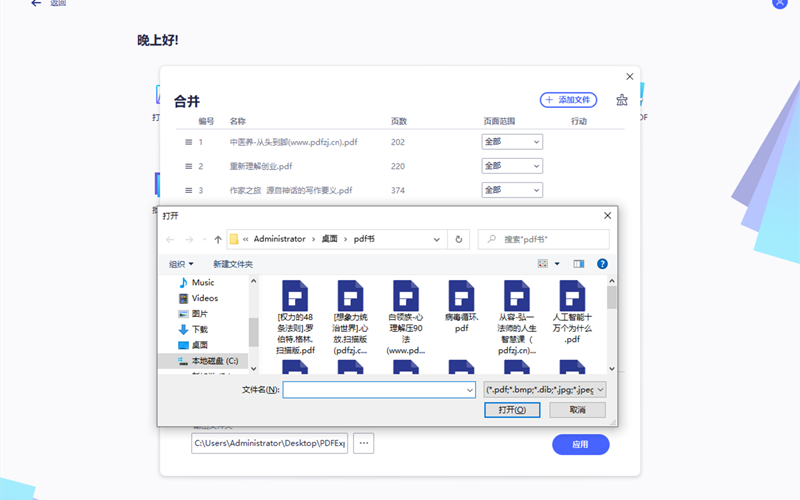Click drag handle of row 1
This screenshot has height=500, width=800.
click(x=188, y=142)
